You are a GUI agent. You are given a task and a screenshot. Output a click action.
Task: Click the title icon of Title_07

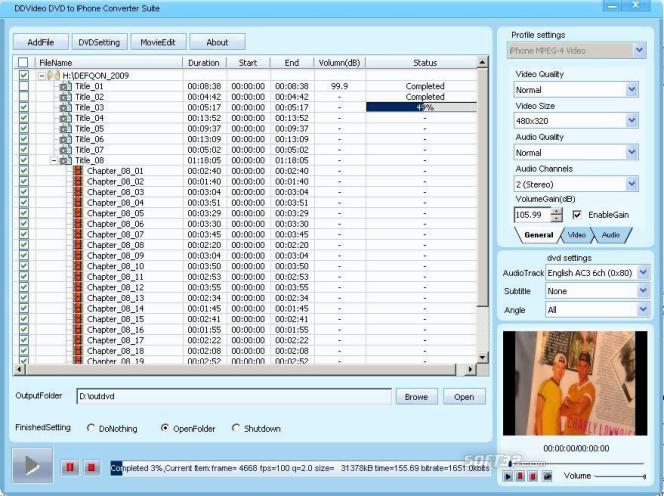coord(66,150)
